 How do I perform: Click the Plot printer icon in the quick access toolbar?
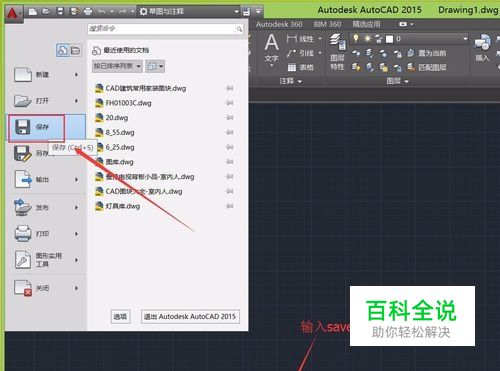[88, 12]
